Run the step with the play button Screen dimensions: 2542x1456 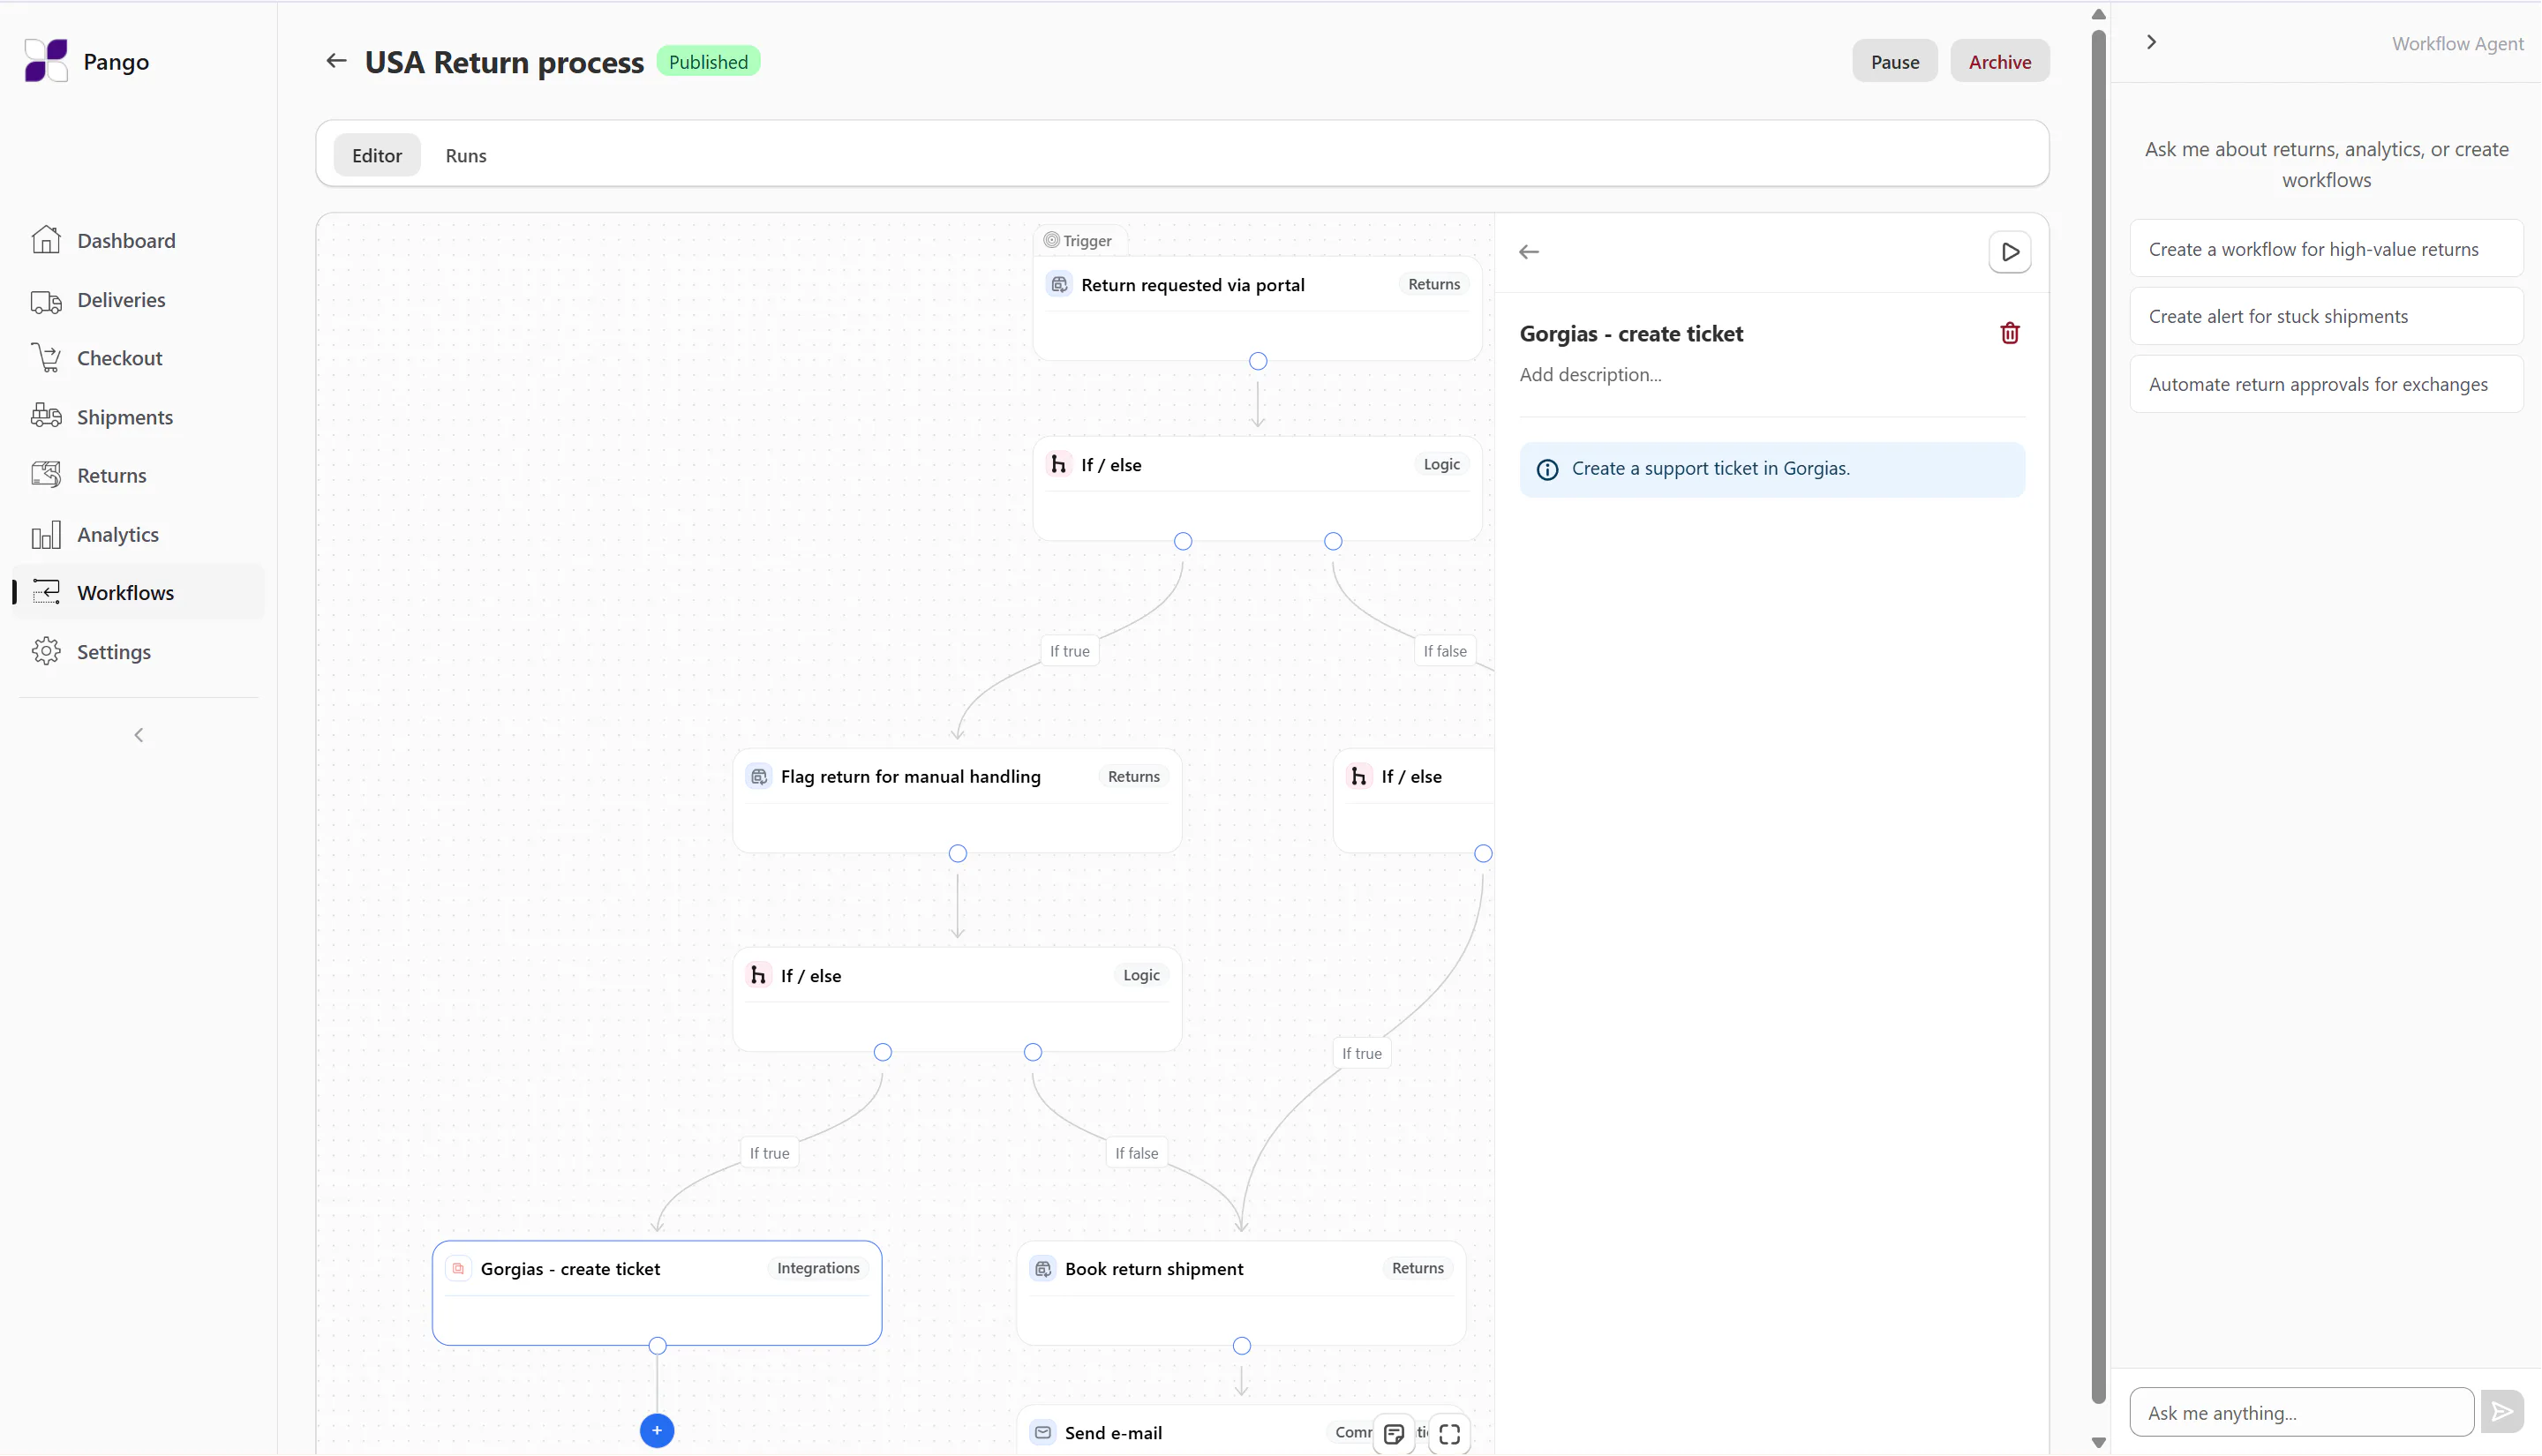pyautogui.click(x=2009, y=252)
